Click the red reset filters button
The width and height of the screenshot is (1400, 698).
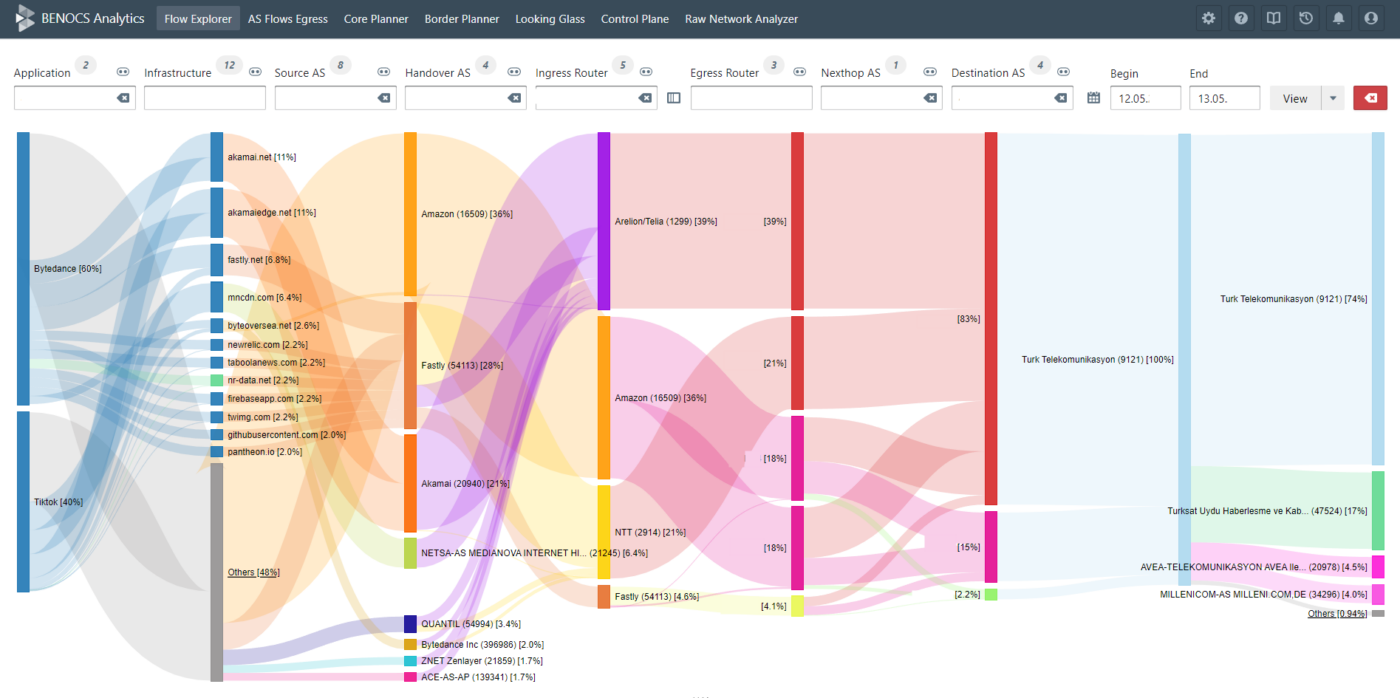tap(1370, 98)
